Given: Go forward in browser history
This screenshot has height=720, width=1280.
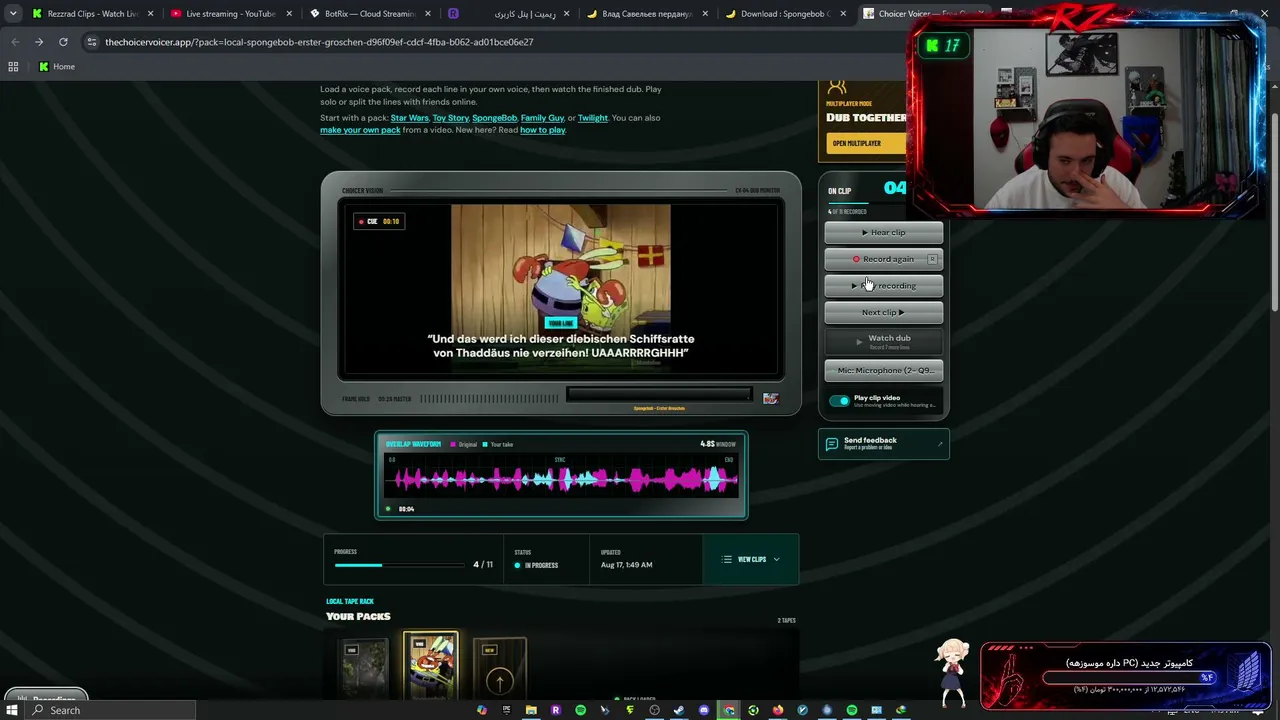Looking at the screenshot, I should (x=39, y=42).
